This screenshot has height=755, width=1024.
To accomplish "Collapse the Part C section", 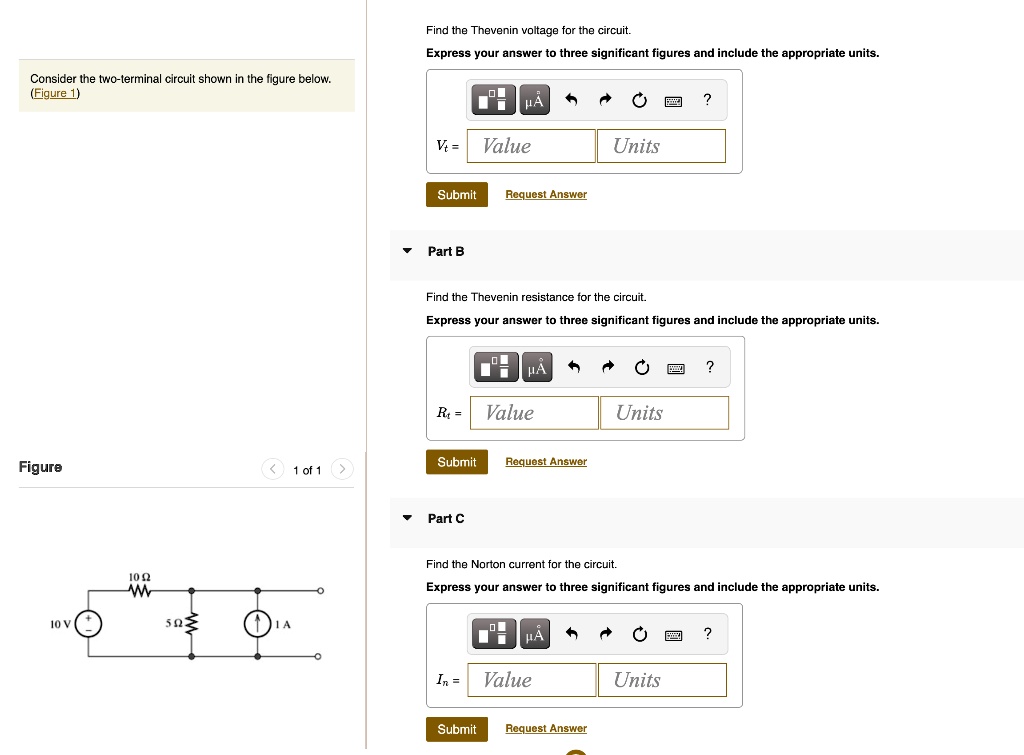I will click(x=407, y=518).
